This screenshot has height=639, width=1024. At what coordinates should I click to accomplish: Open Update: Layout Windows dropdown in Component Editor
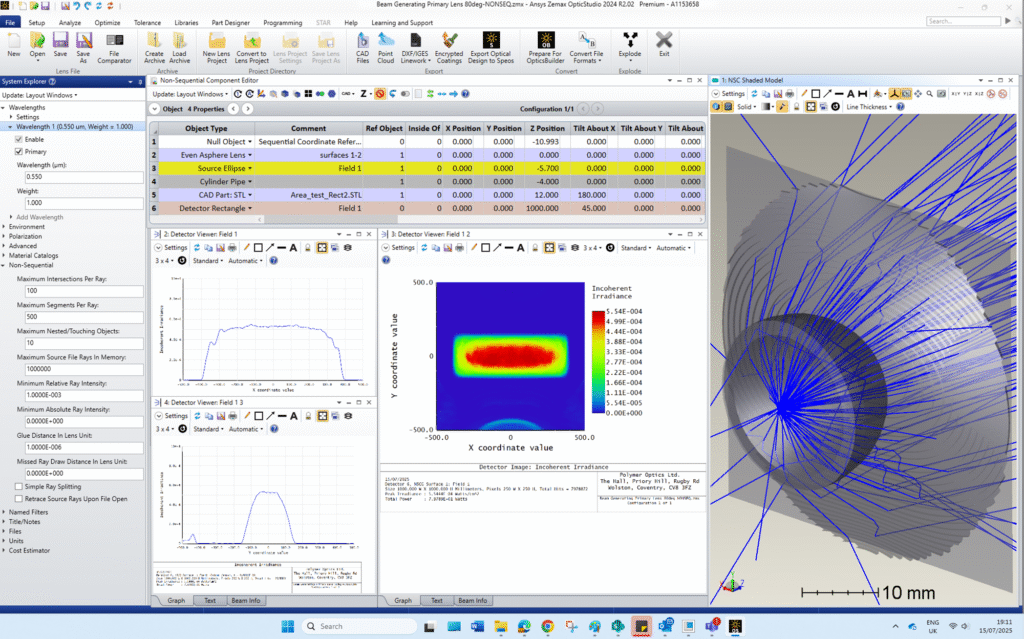(x=190, y=94)
